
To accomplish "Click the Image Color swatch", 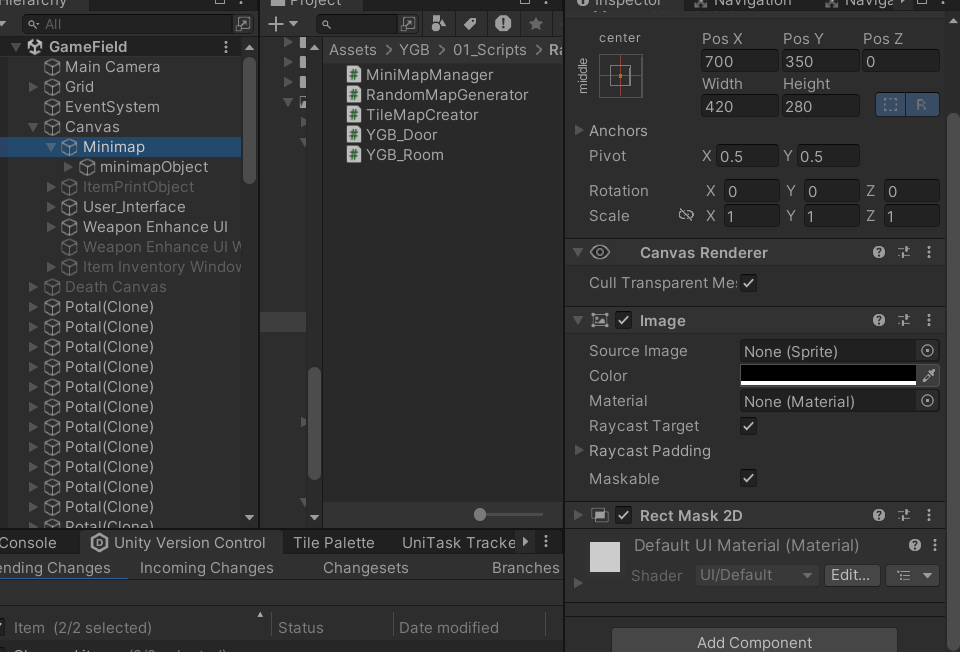I will pyautogui.click(x=828, y=375).
